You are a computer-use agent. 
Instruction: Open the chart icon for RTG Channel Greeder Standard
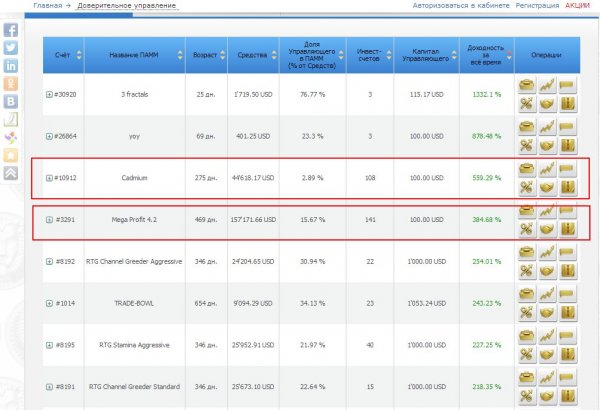[x=547, y=377]
